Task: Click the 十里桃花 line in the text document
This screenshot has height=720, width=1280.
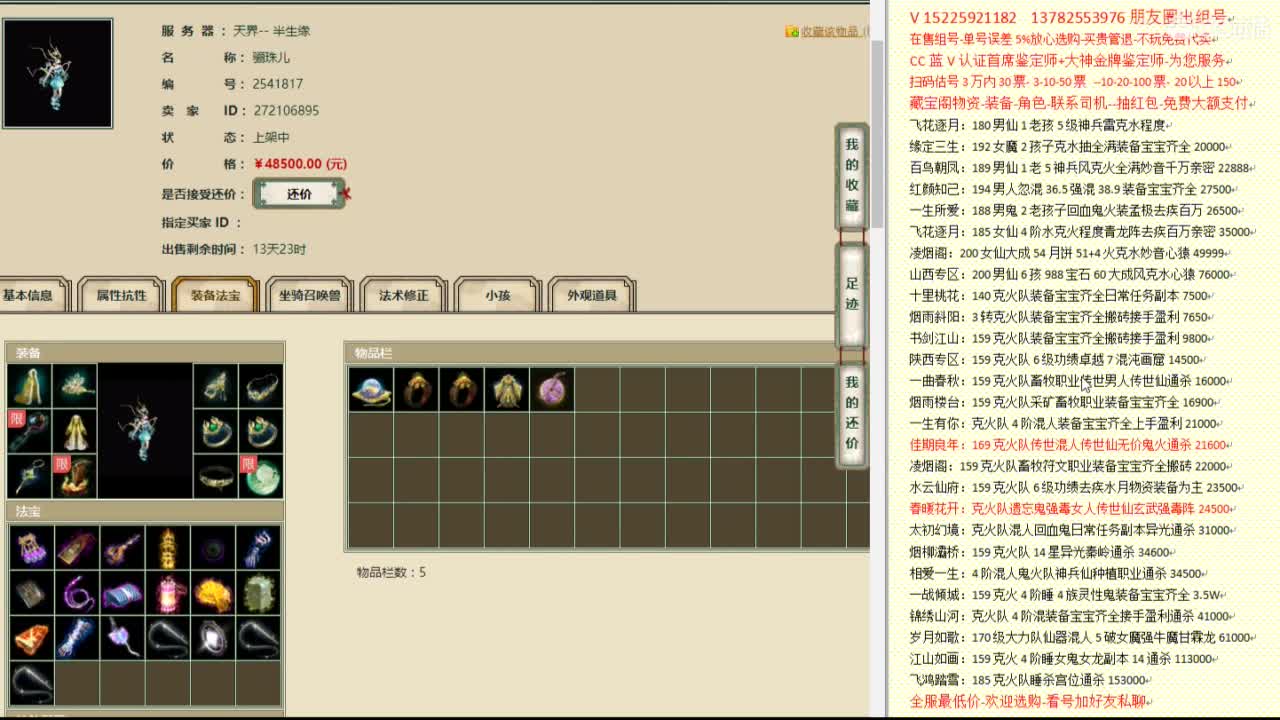Action: coord(1063,296)
